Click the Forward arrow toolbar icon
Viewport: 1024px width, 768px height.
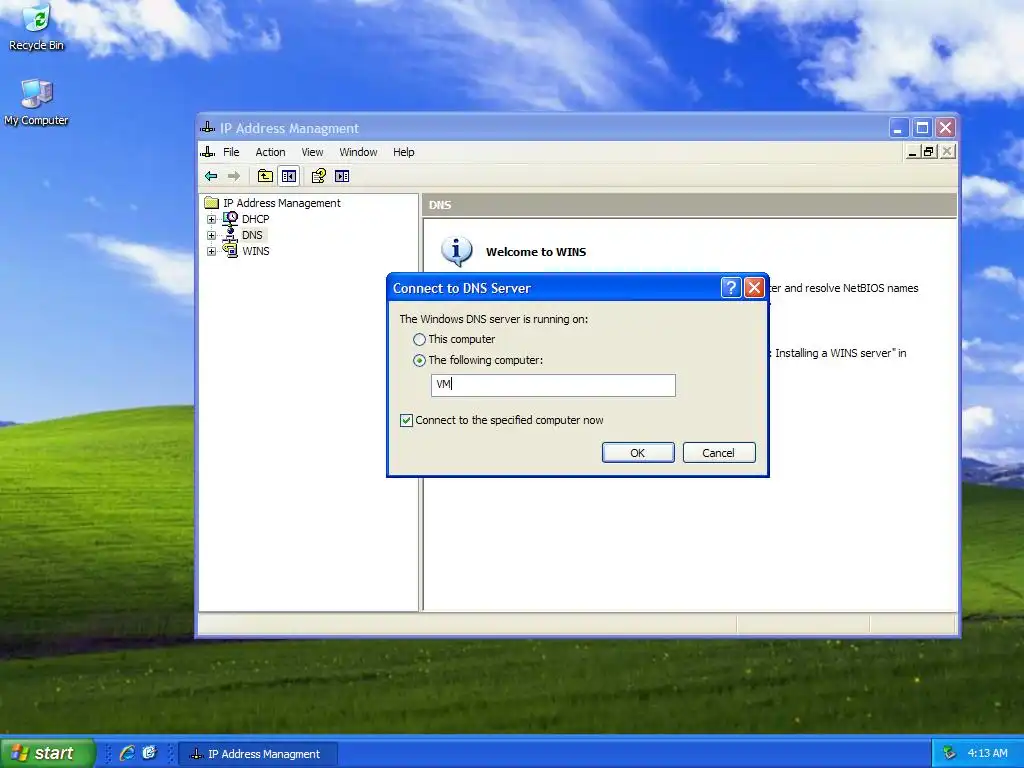(234, 176)
